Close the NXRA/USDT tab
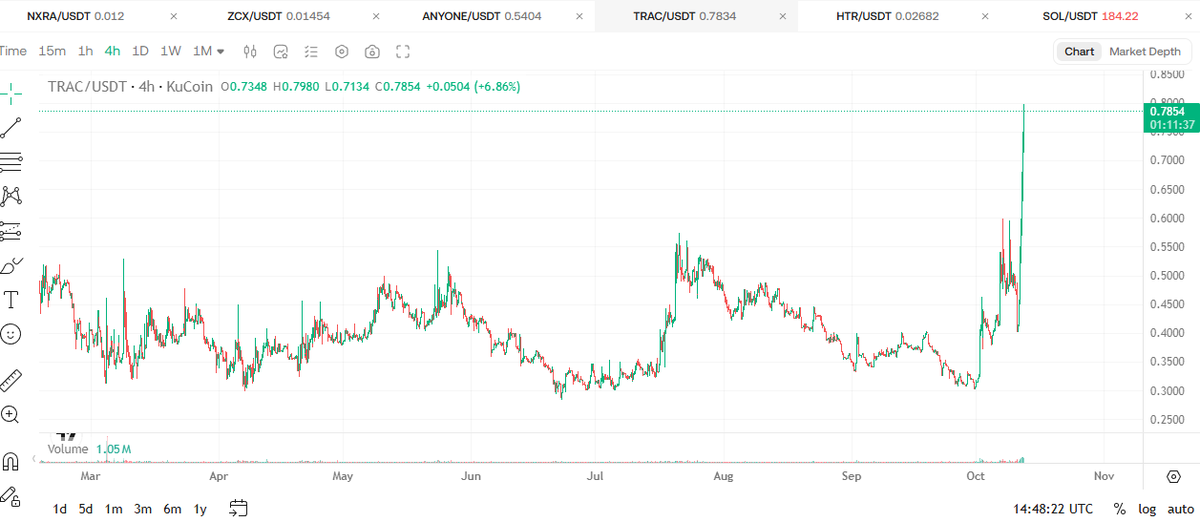The image size is (1200, 522). click(174, 17)
